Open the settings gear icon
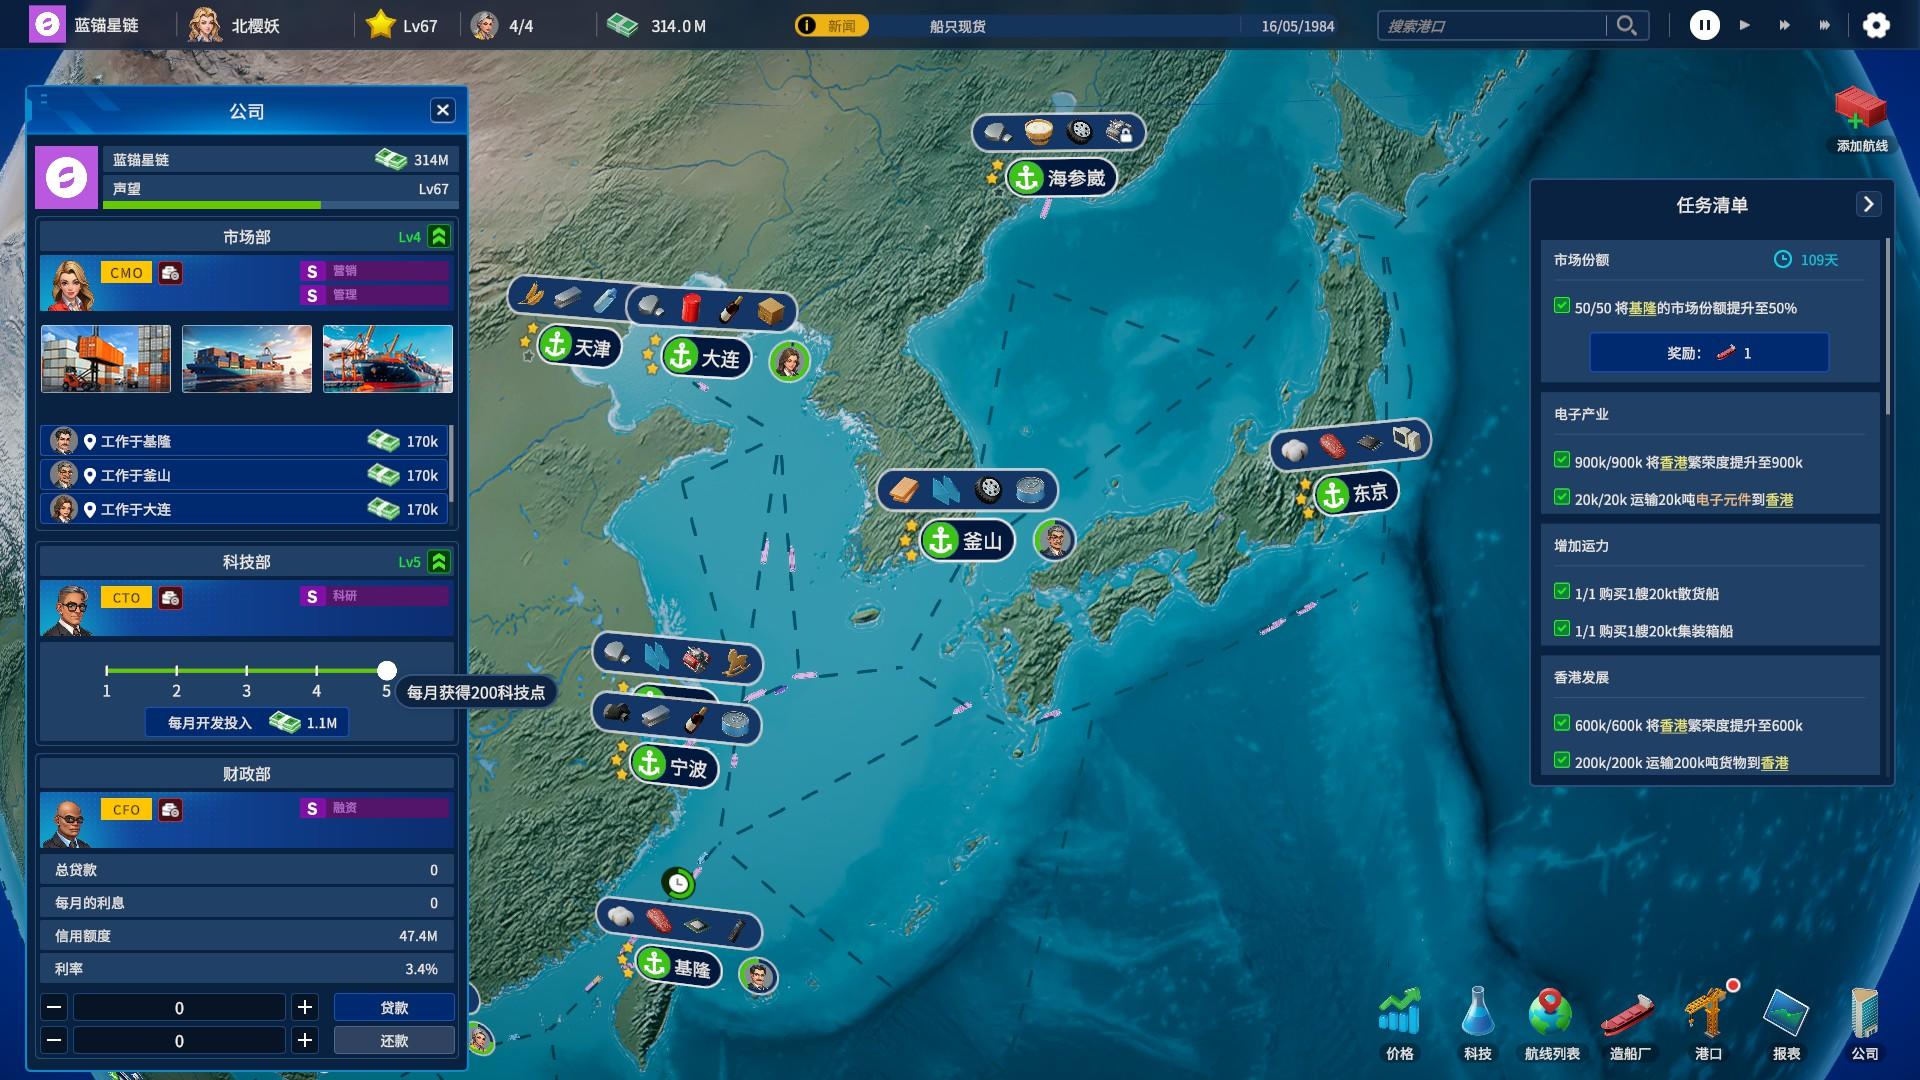The width and height of the screenshot is (1920, 1080). [x=1876, y=26]
